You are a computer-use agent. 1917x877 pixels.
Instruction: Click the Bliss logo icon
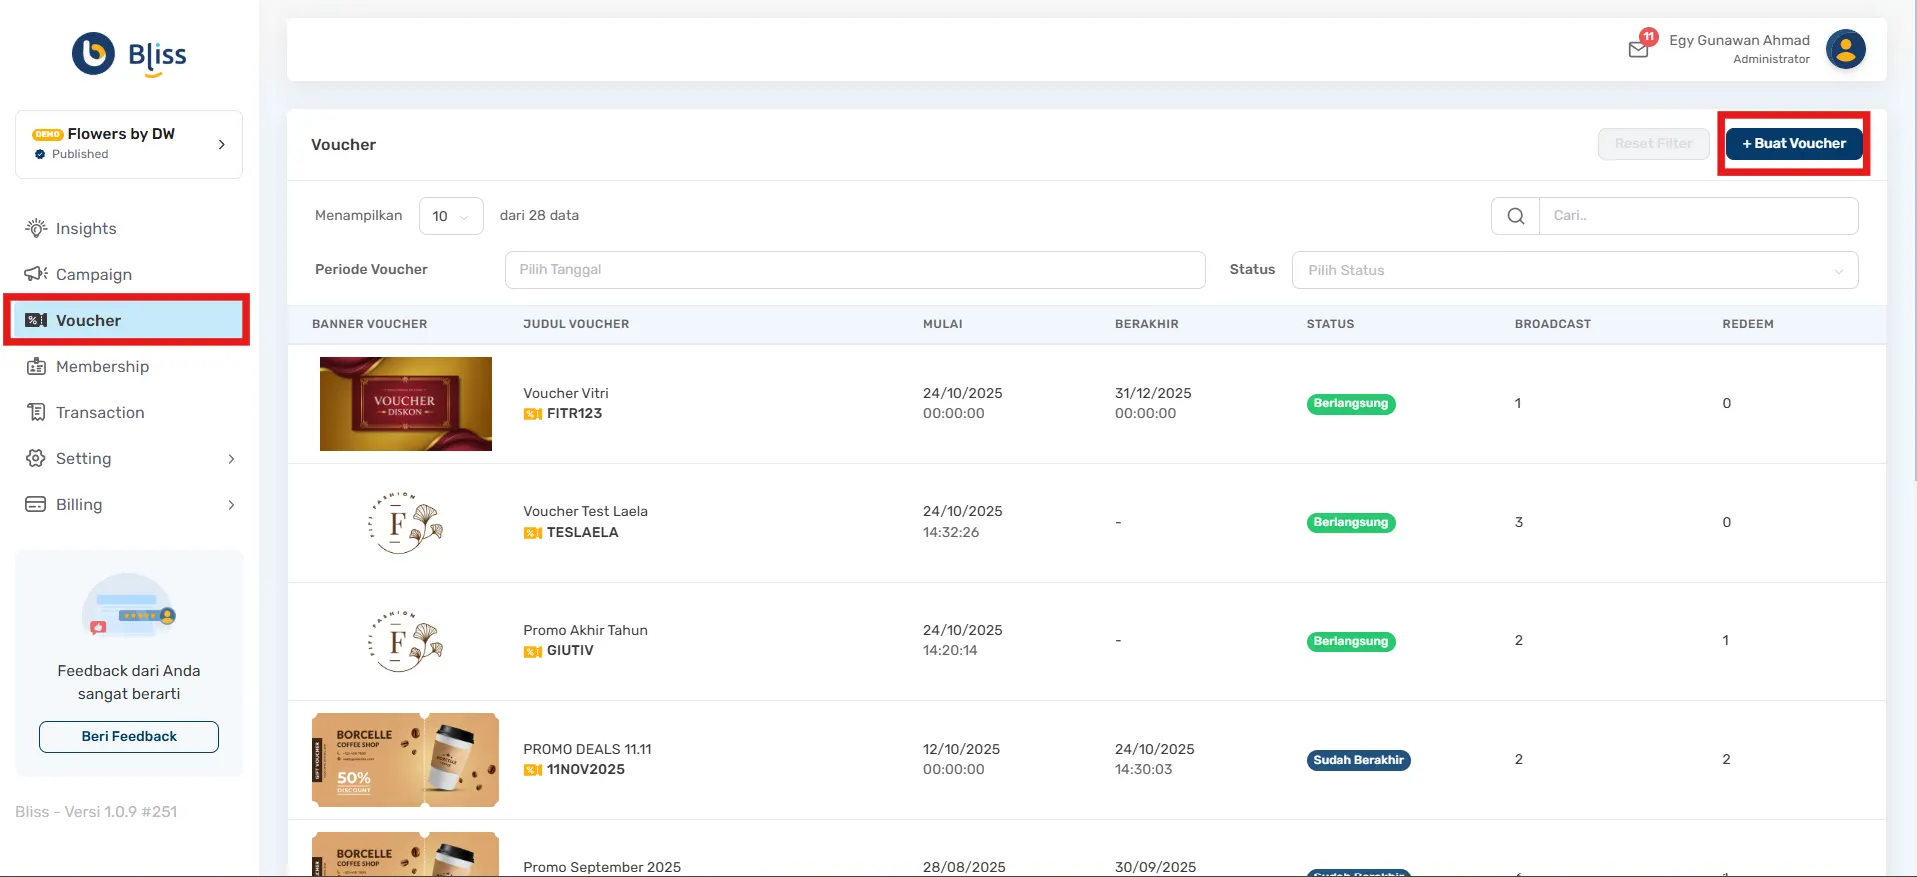(x=94, y=54)
